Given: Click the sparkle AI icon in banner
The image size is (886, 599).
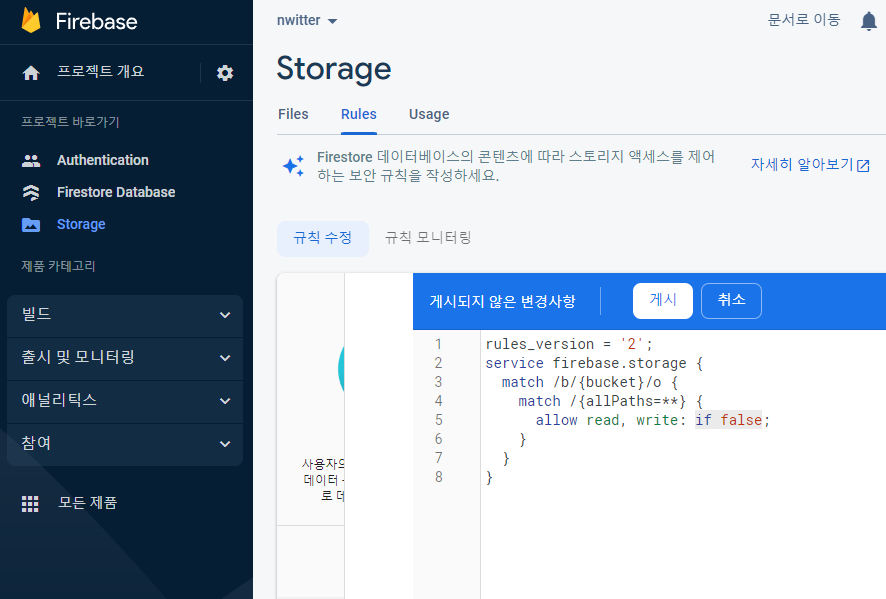Looking at the screenshot, I should [x=293, y=166].
